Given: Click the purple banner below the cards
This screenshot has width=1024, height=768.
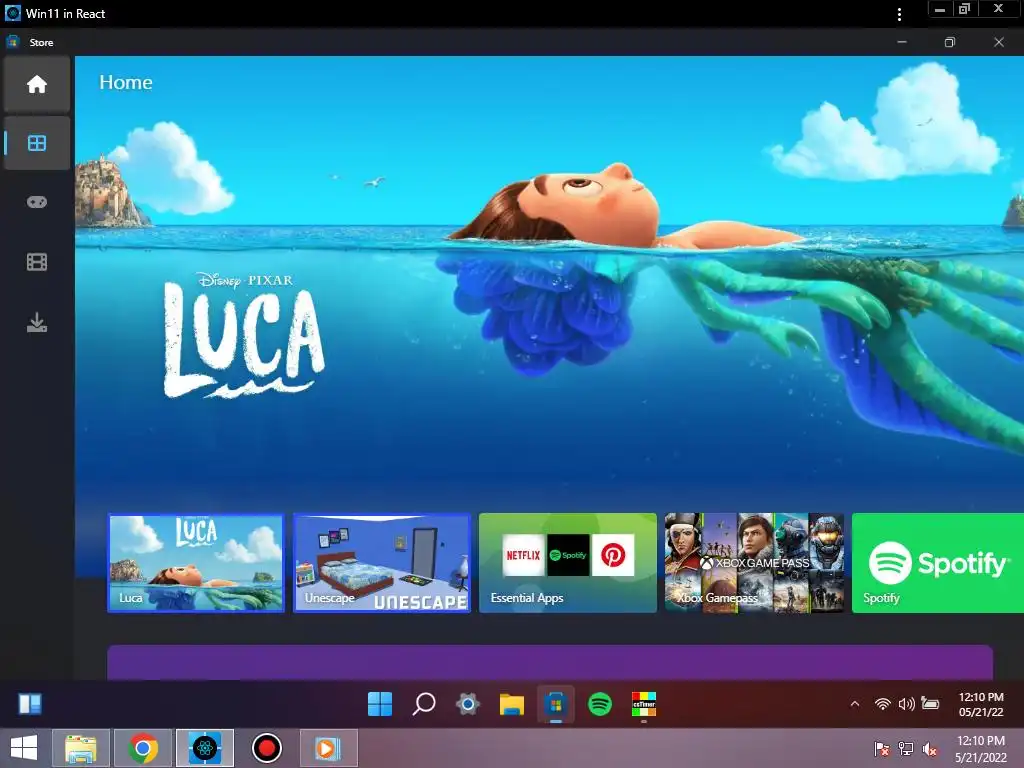Looking at the screenshot, I should [550, 662].
